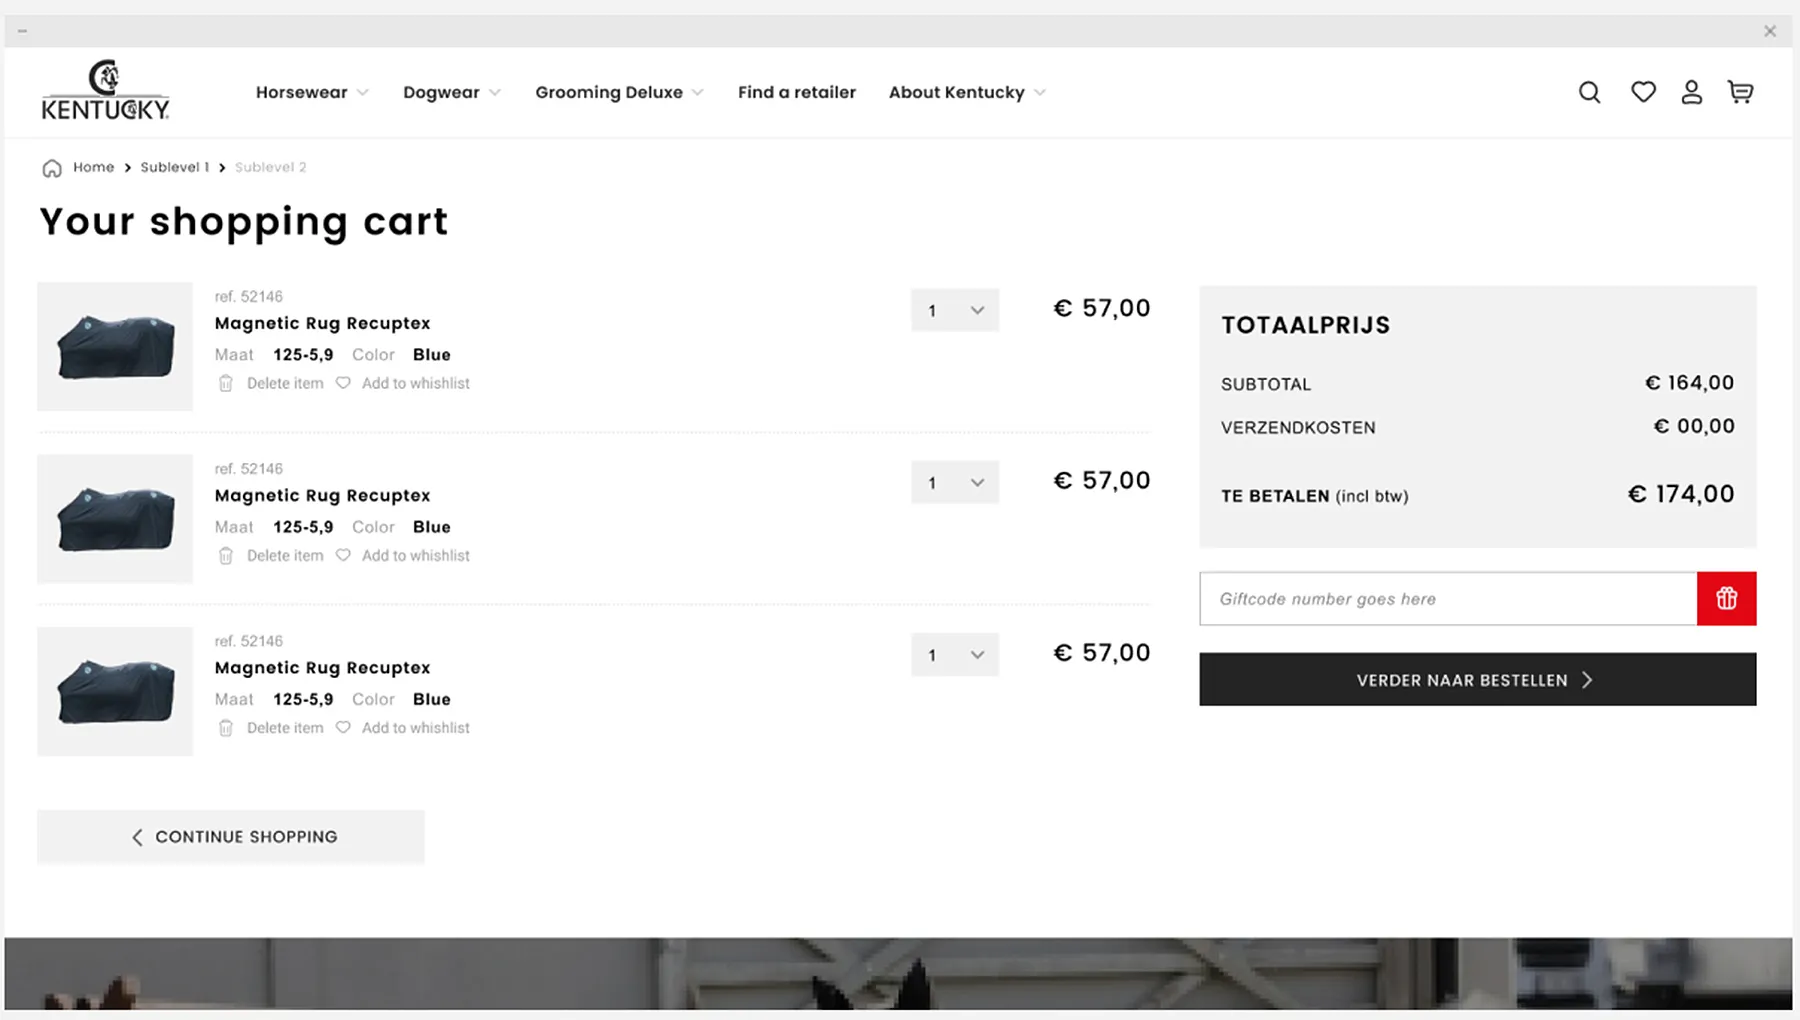The width and height of the screenshot is (1800, 1020).
Task: Click Verder naar bestellen button
Action: coord(1477,680)
